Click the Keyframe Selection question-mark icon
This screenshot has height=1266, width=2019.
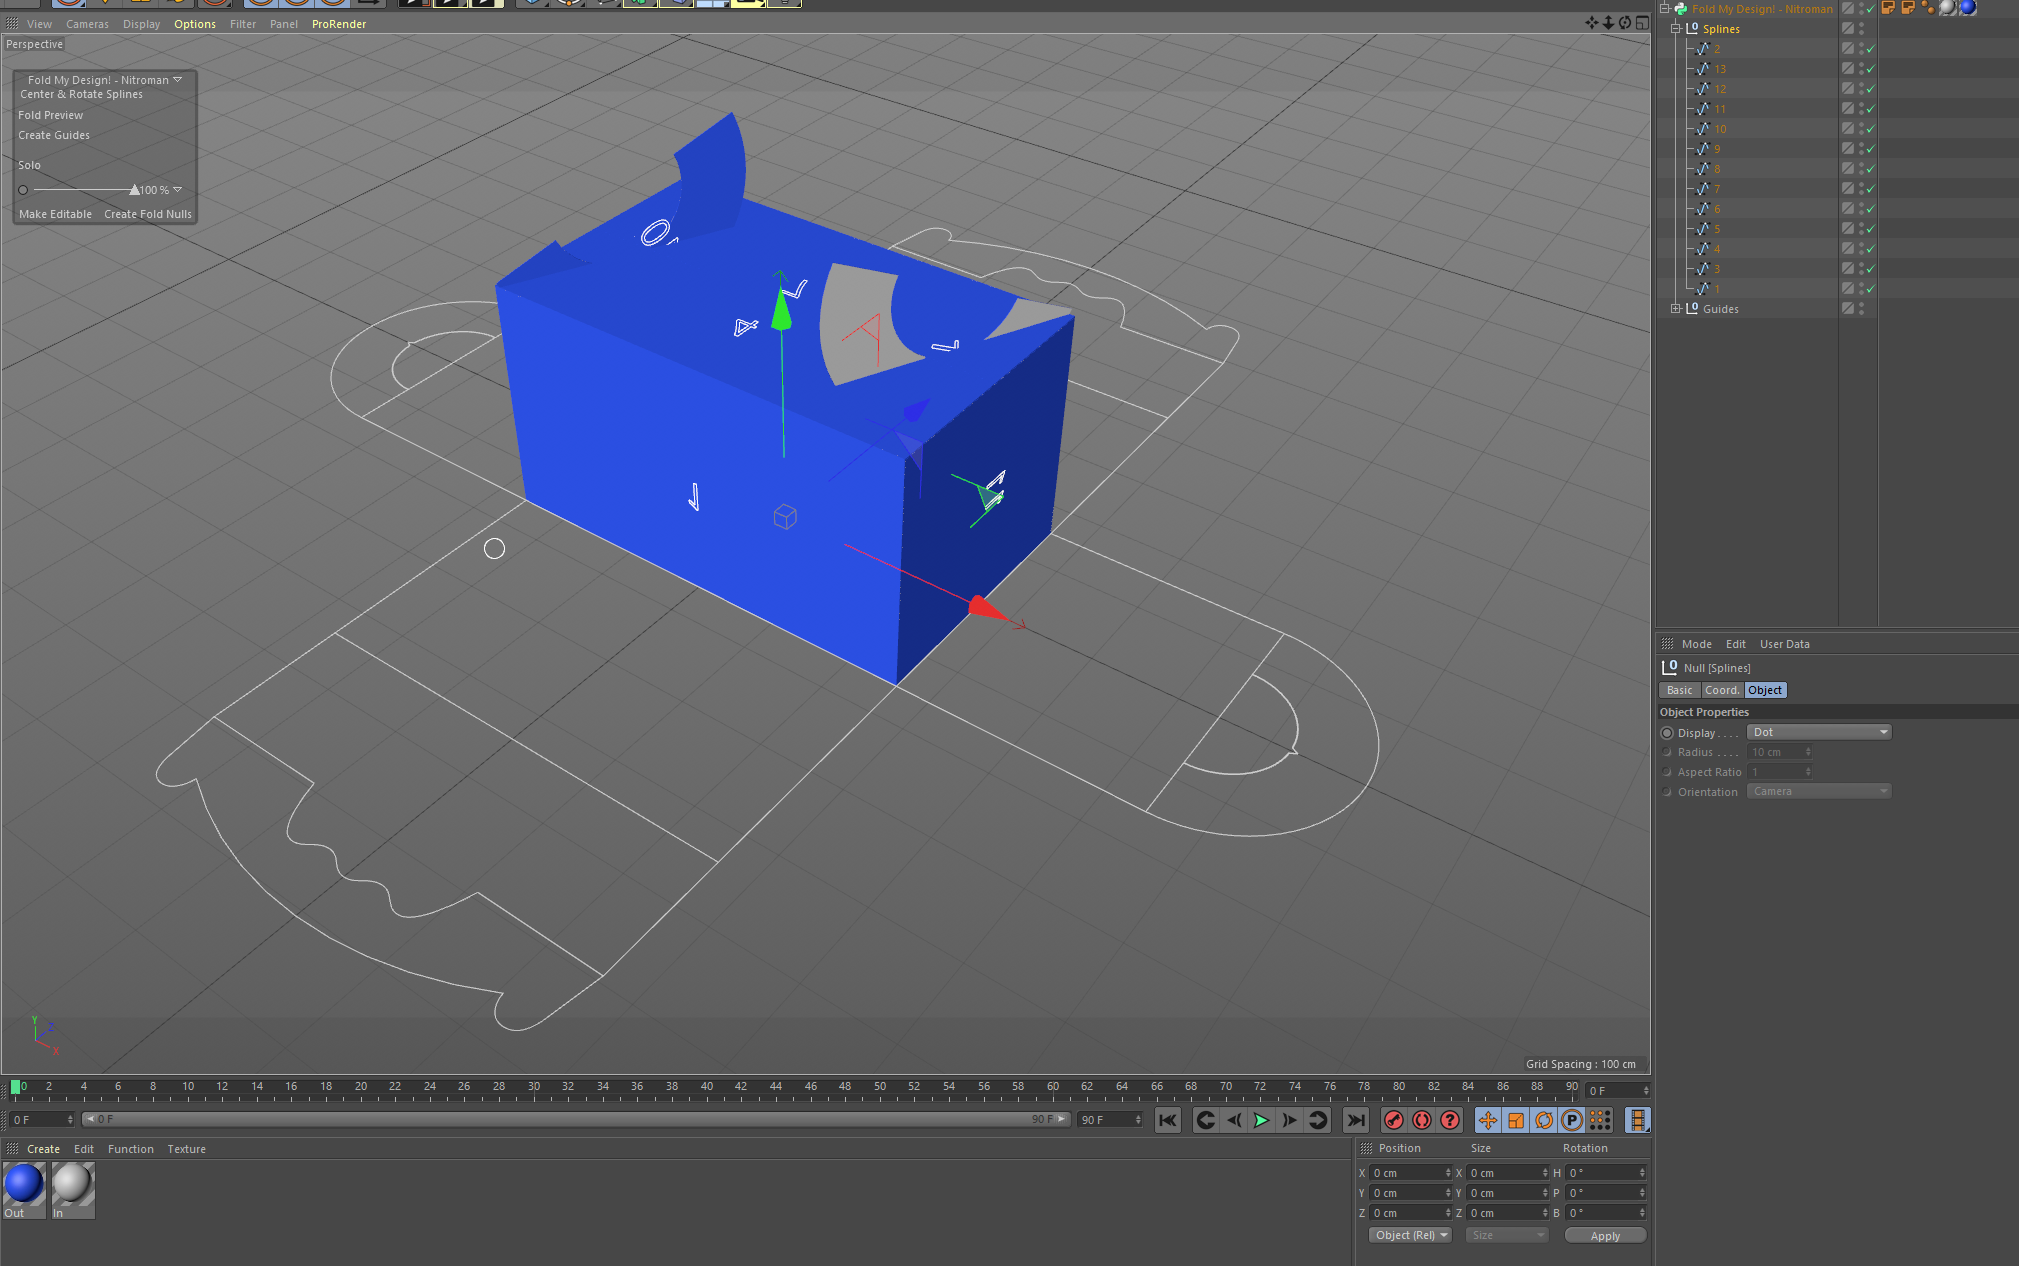point(1450,1120)
